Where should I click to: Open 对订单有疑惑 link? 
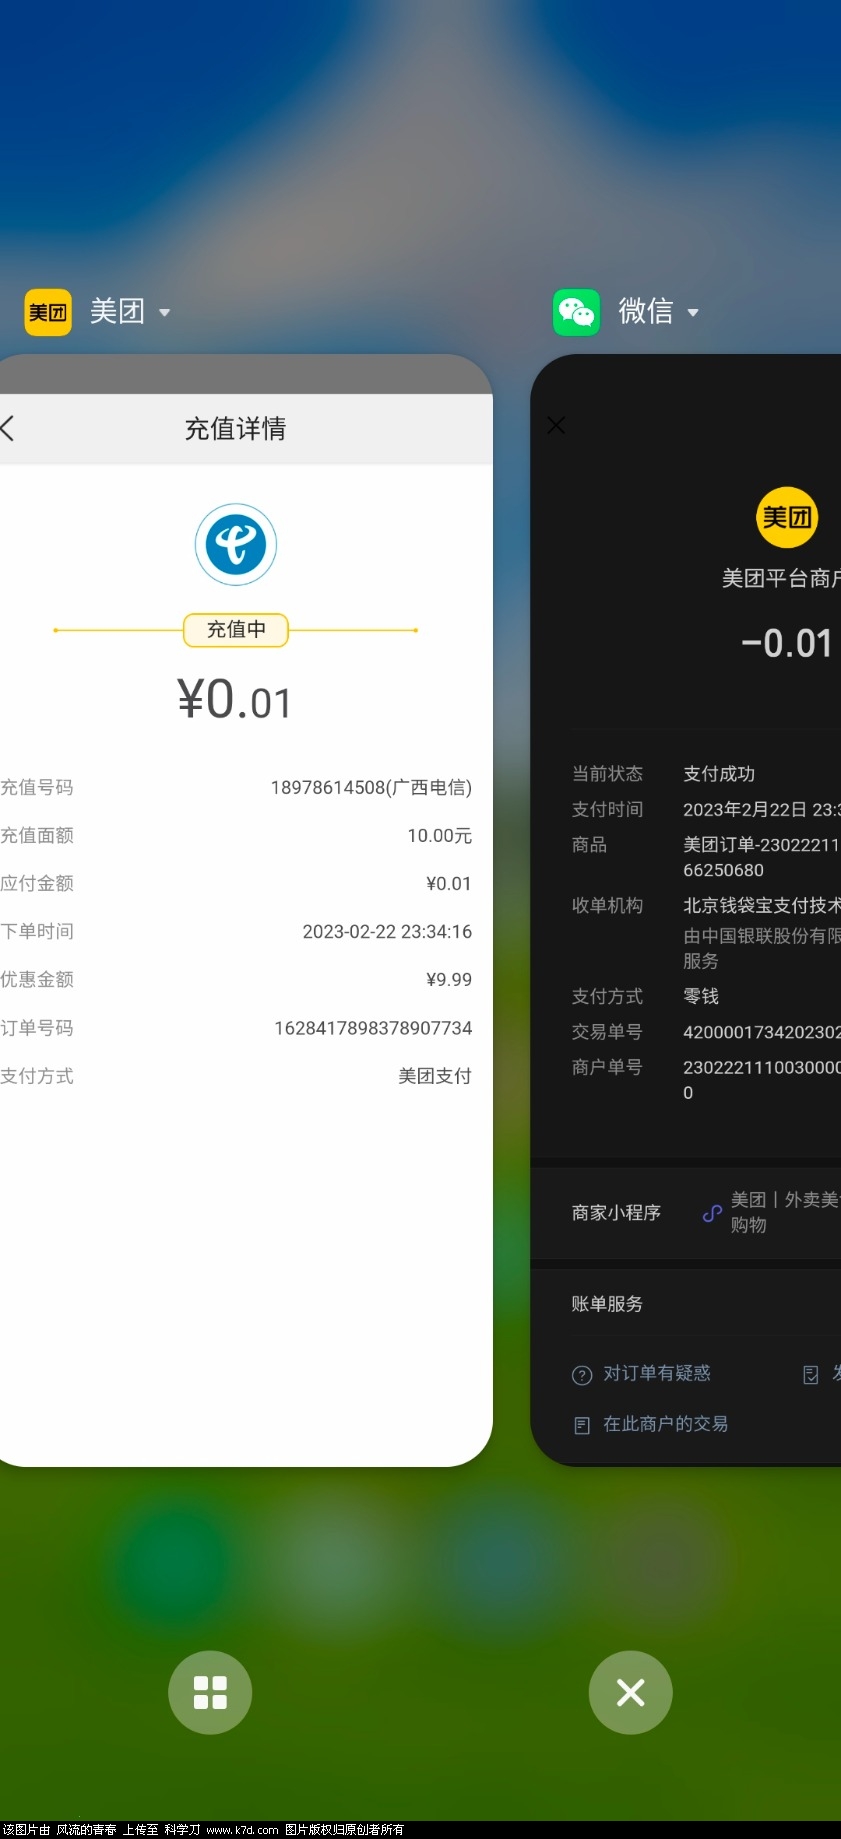(x=657, y=1373)
